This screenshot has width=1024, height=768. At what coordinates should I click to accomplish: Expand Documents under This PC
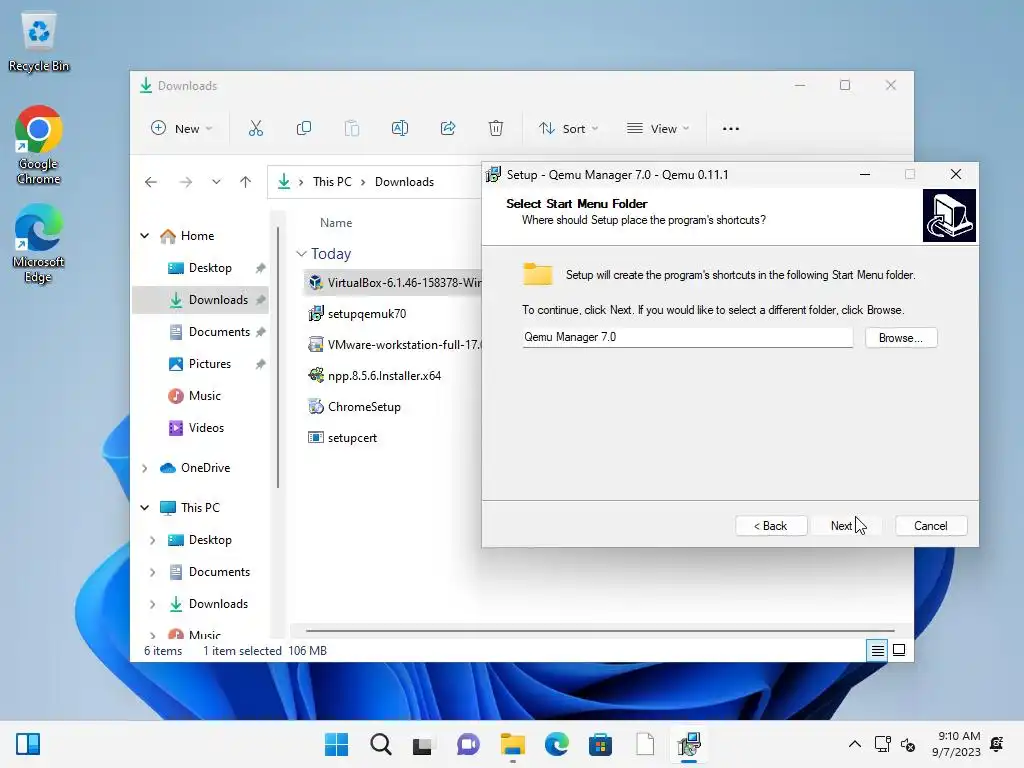click(153, 572)
